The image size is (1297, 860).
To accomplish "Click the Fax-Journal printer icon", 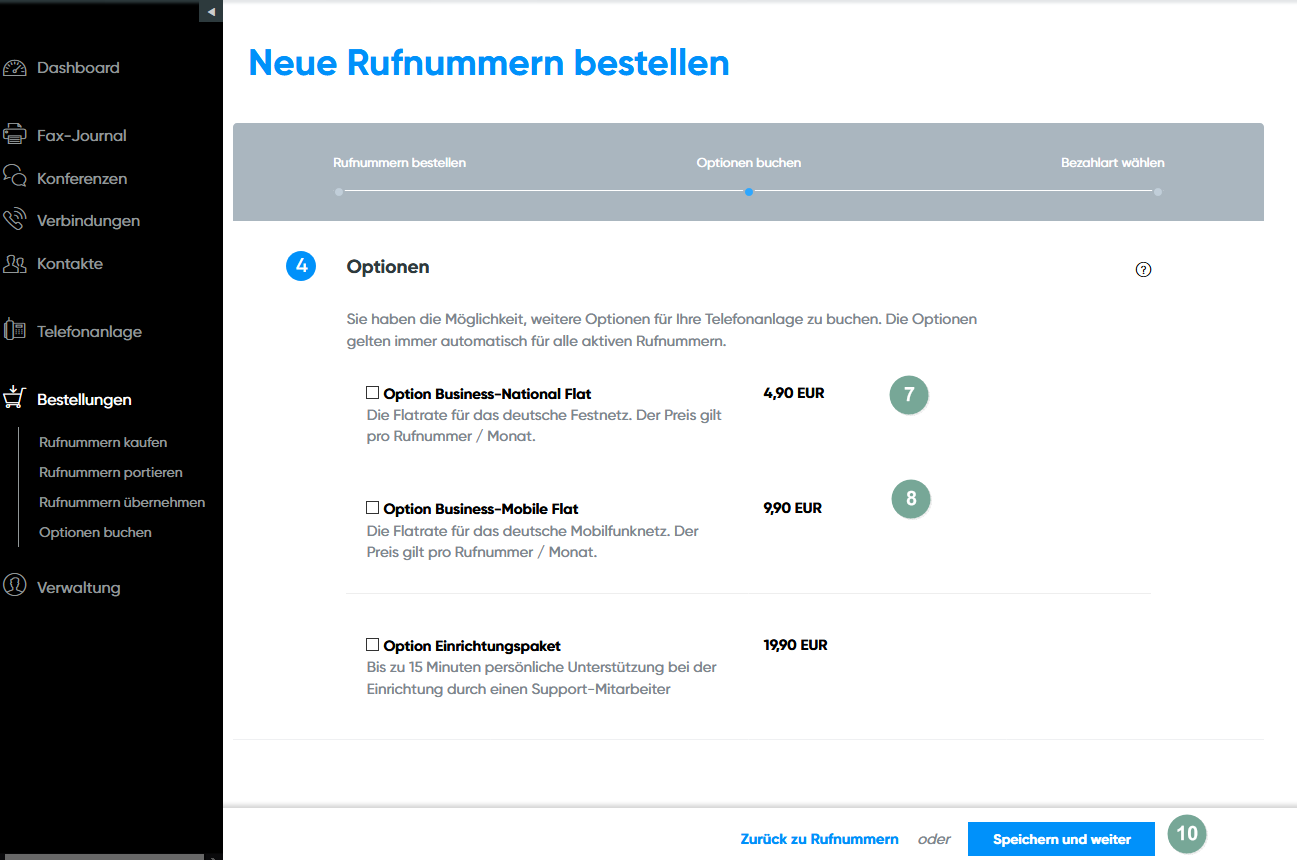I will click(x=14, y=135).
